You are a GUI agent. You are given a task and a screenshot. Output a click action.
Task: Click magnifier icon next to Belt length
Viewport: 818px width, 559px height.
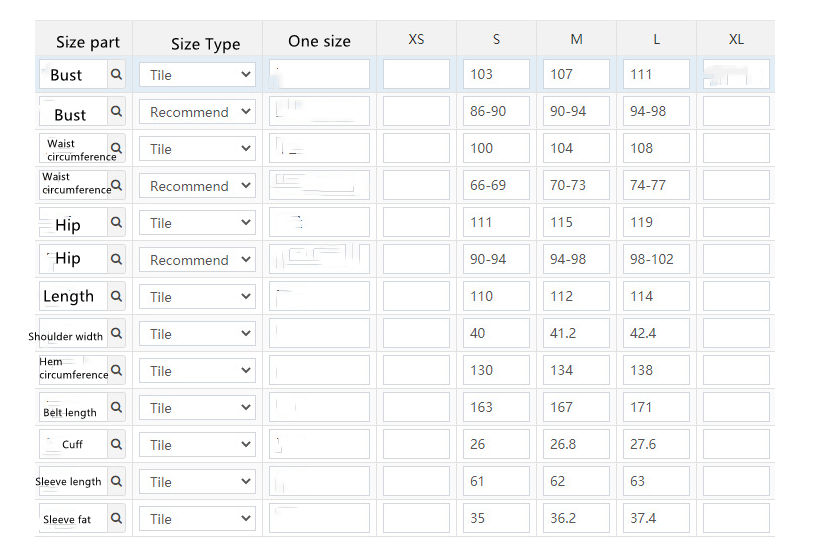pyautogui.click(x=116, y=407)
